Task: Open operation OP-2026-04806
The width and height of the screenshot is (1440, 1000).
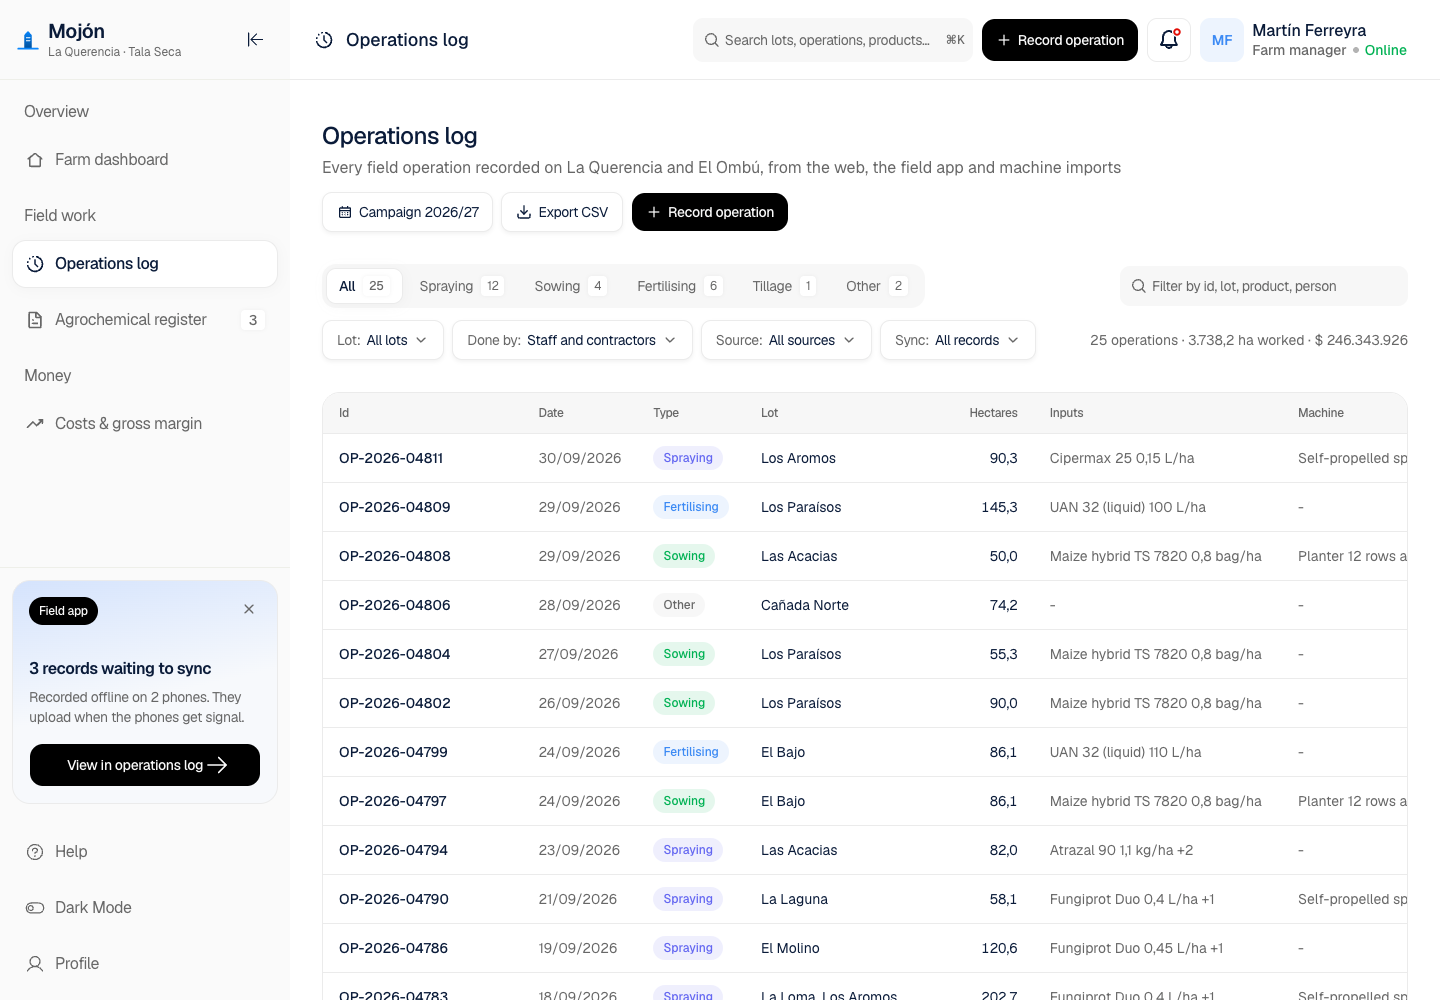Action: point(395,605)
